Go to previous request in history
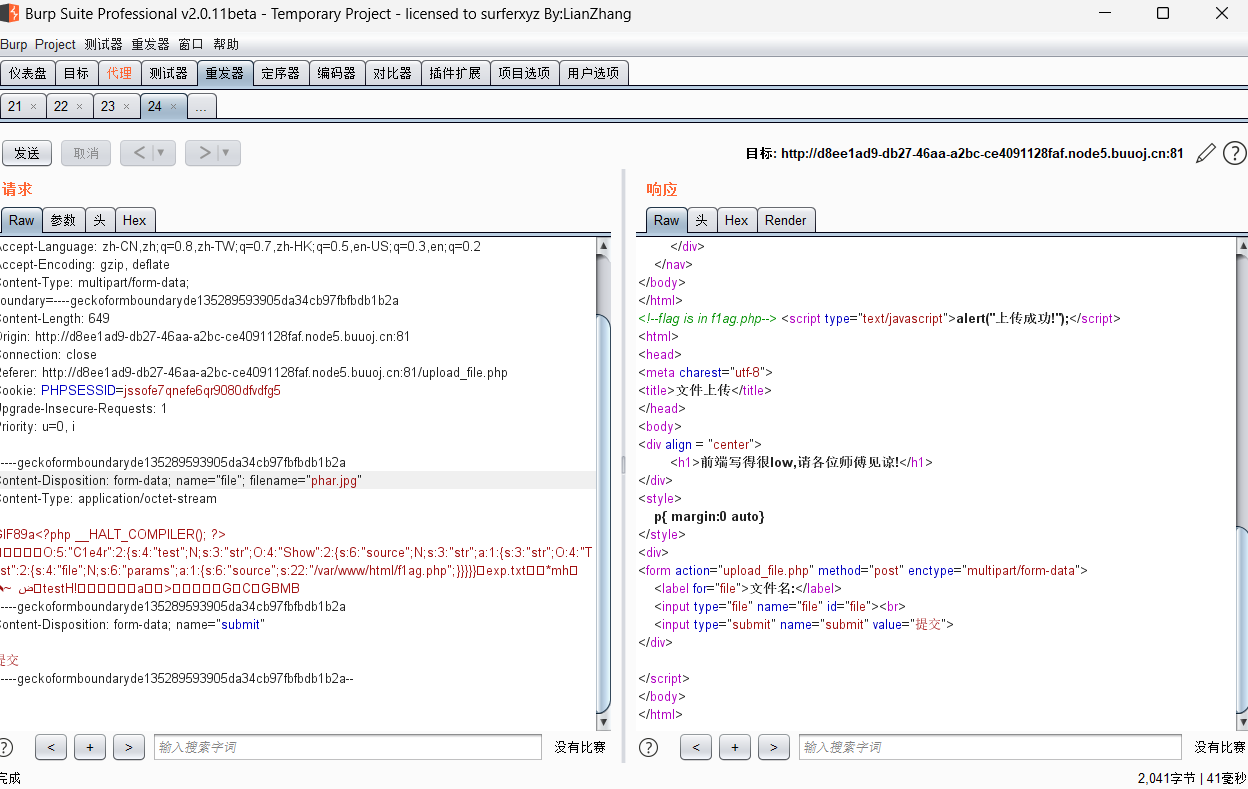 pos(137,153)
